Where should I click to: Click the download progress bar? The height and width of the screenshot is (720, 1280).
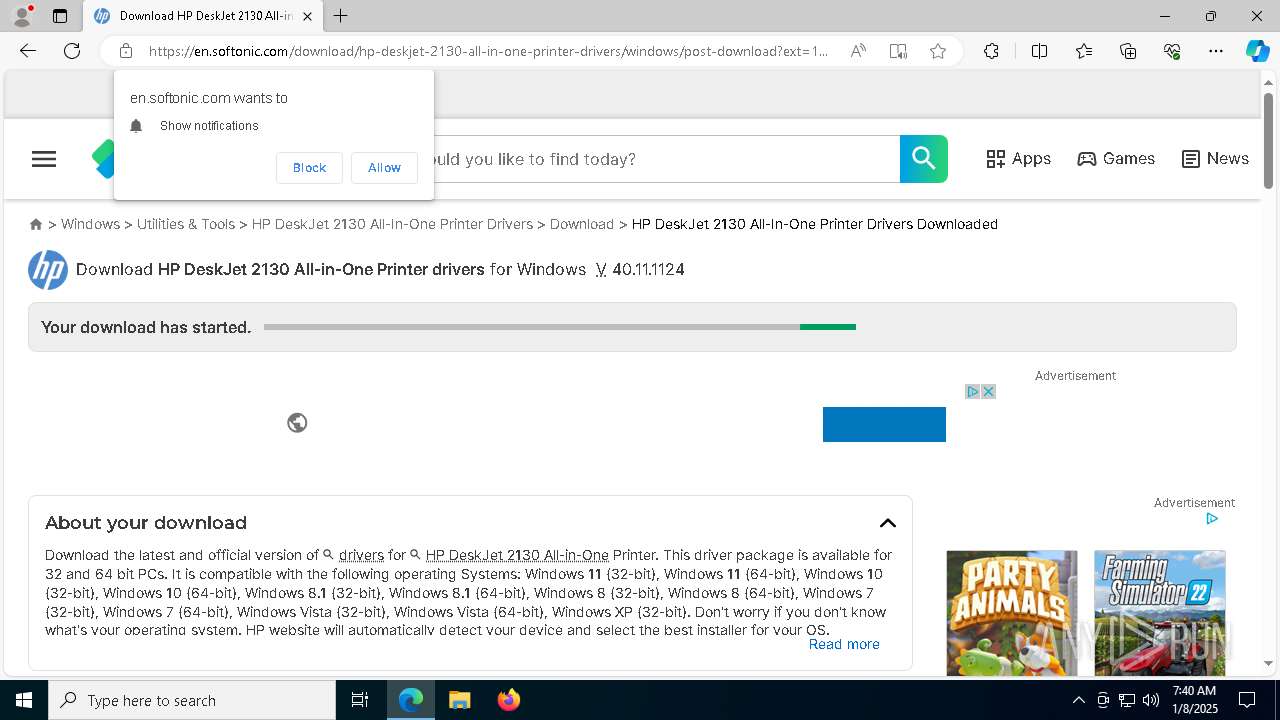point(560,327)
